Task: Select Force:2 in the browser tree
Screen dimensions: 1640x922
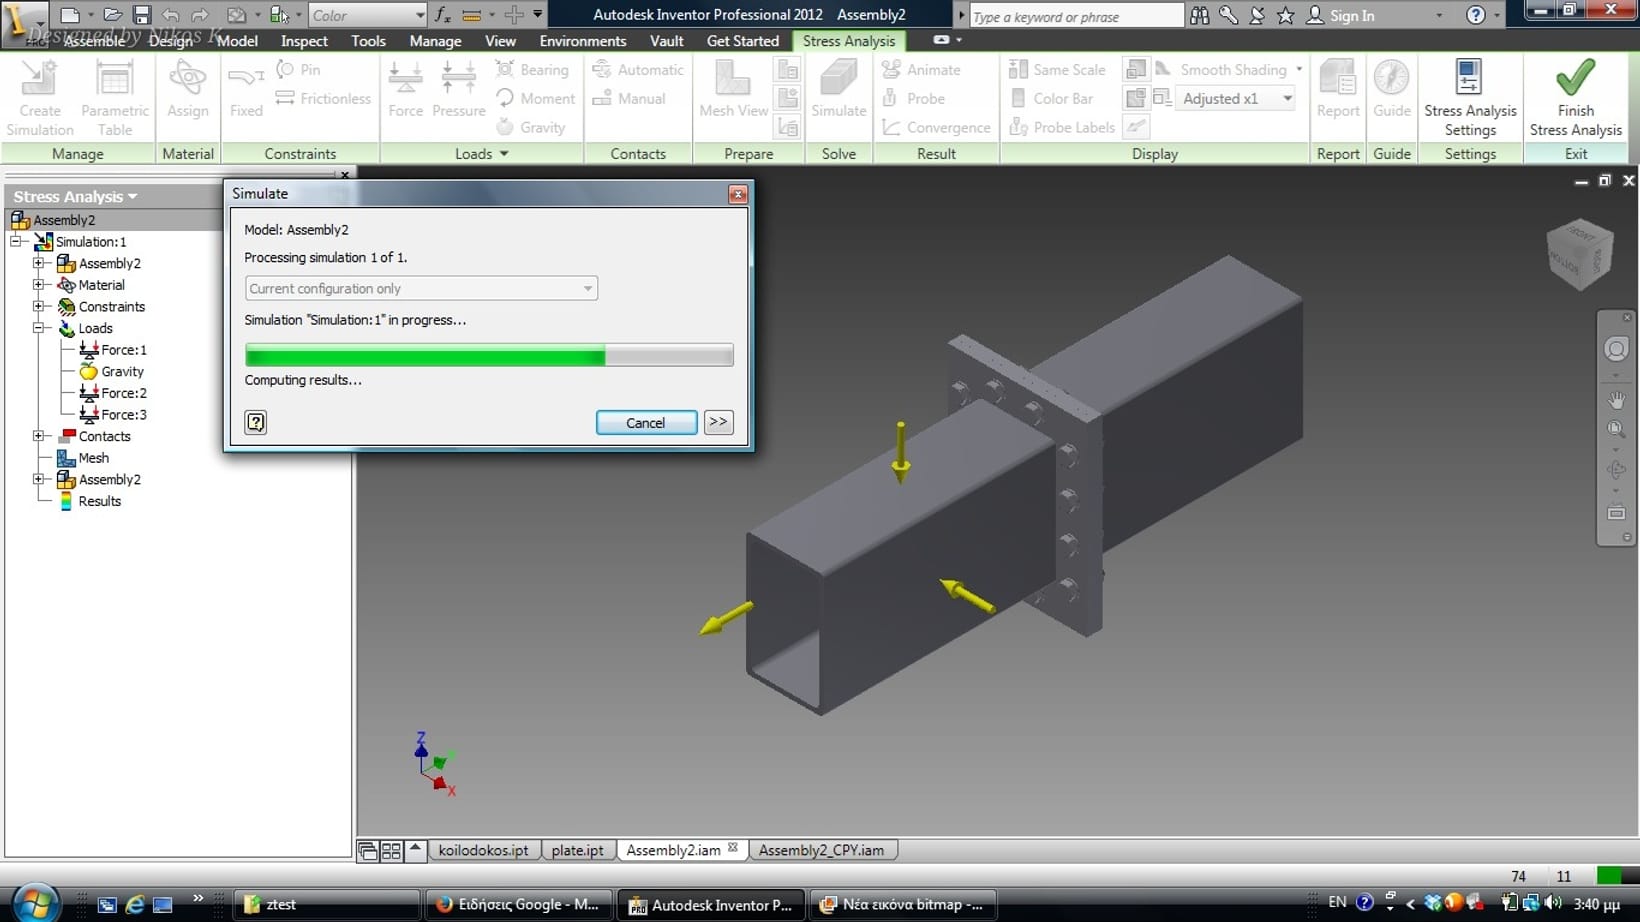Action: pos(123,393)
